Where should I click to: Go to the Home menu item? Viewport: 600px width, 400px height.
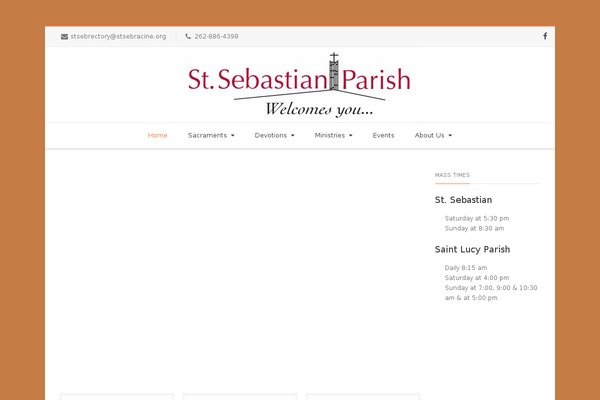tap(157, 135)
